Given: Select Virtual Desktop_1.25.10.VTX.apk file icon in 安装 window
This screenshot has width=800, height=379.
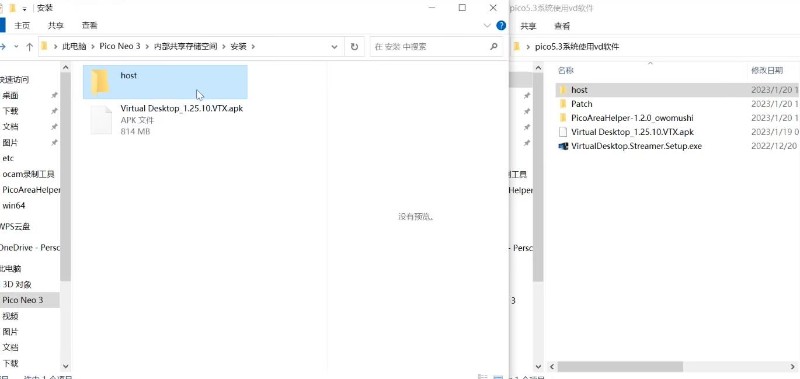Looking at the screenshot, I should pos(101,120).
